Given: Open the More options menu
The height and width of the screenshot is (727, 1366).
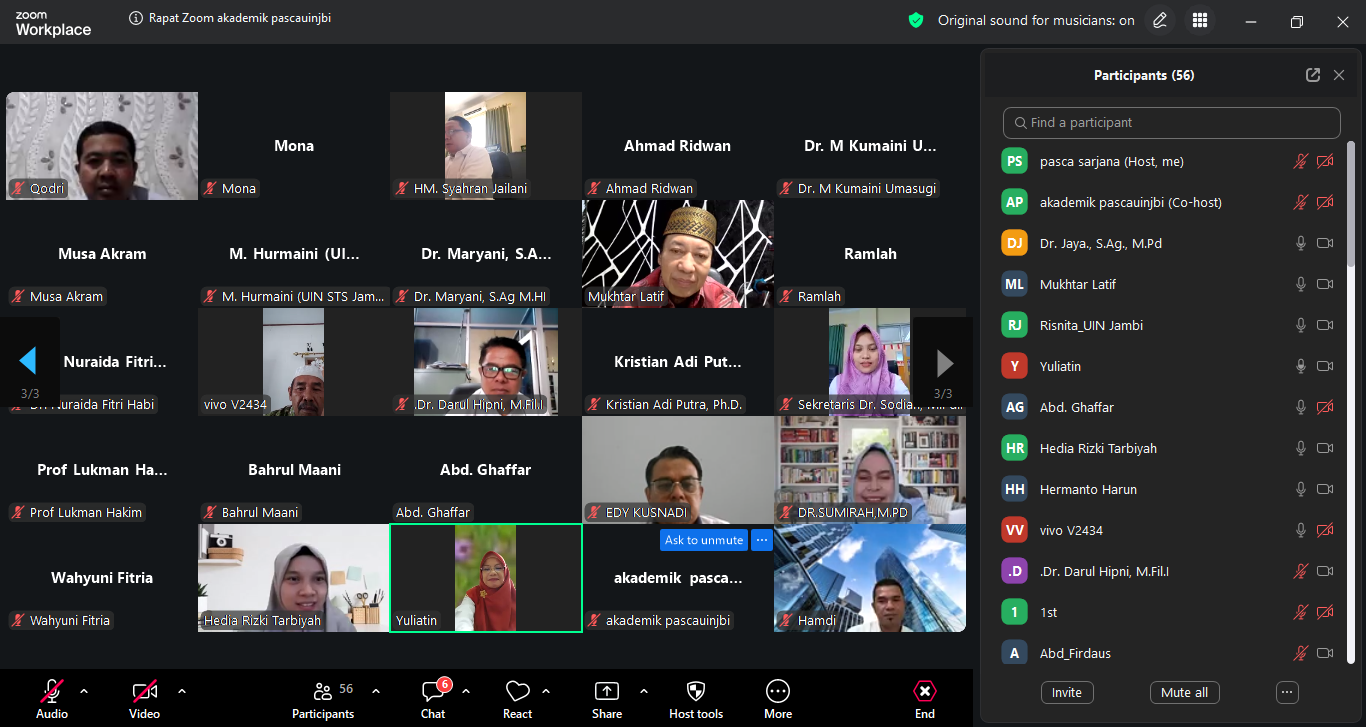Looking at the screenshot, I should (777, 698).
